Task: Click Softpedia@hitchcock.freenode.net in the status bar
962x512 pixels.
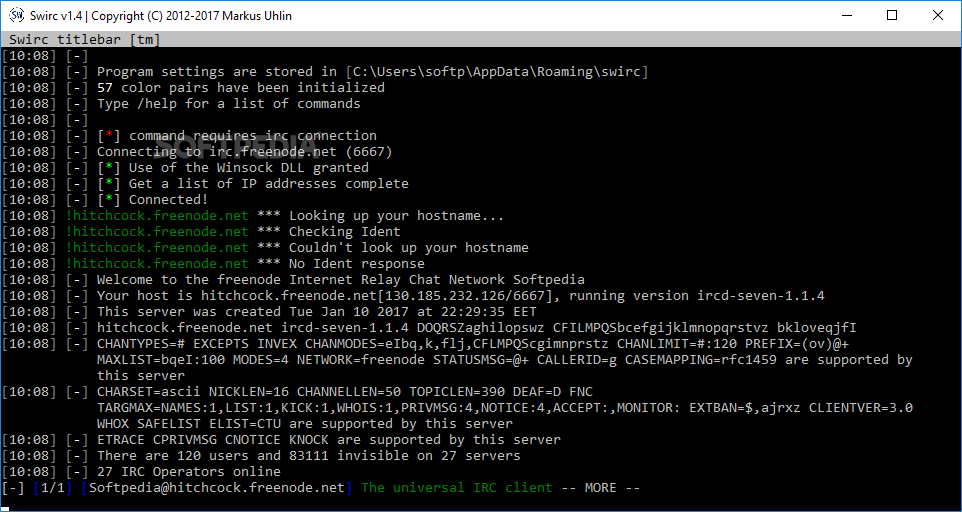Action: click(x=217, y=488)
